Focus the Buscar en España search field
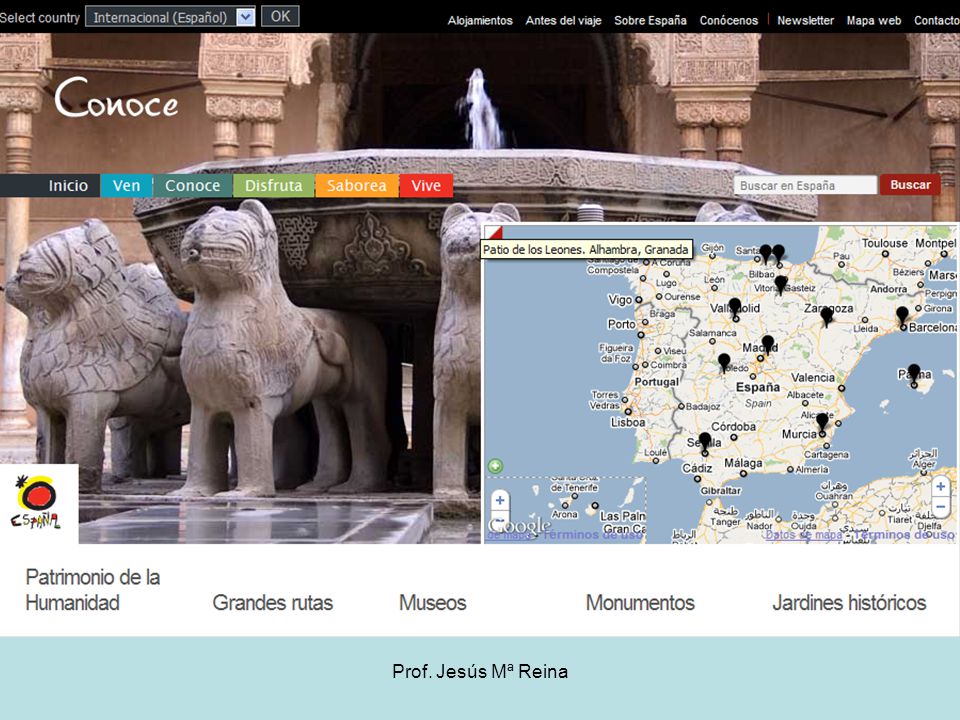The height and width of the screenshot is (720, 960). click(x=805, y=185)
